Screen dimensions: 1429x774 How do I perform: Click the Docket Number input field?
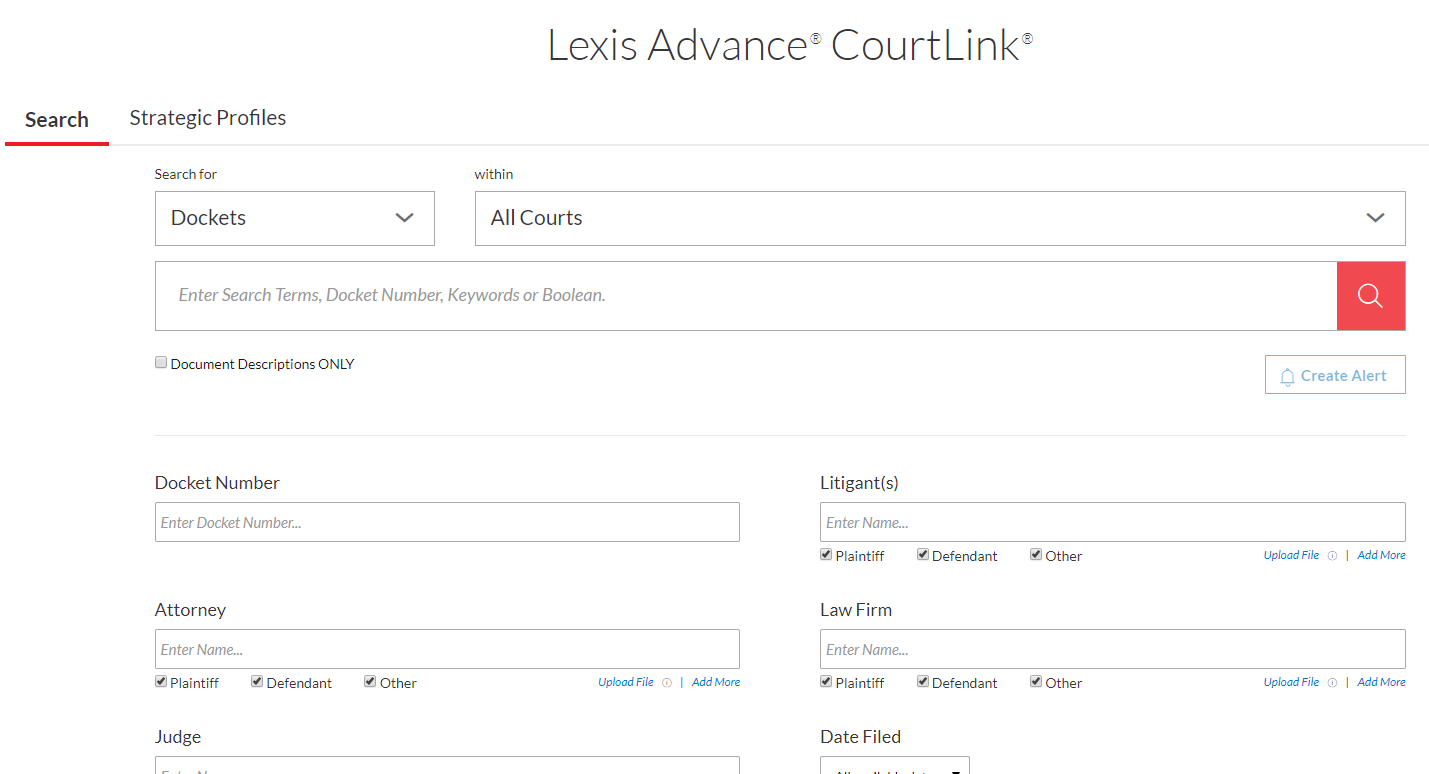click(x=447, y=522)
